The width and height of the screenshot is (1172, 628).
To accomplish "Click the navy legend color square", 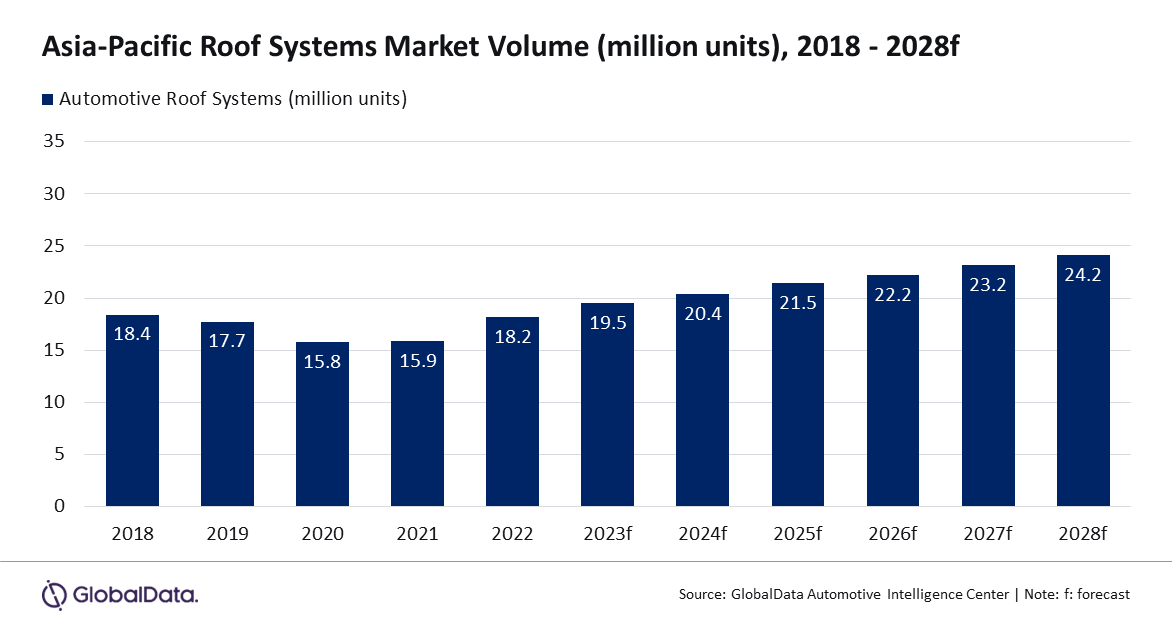I will tap(47, 99).
